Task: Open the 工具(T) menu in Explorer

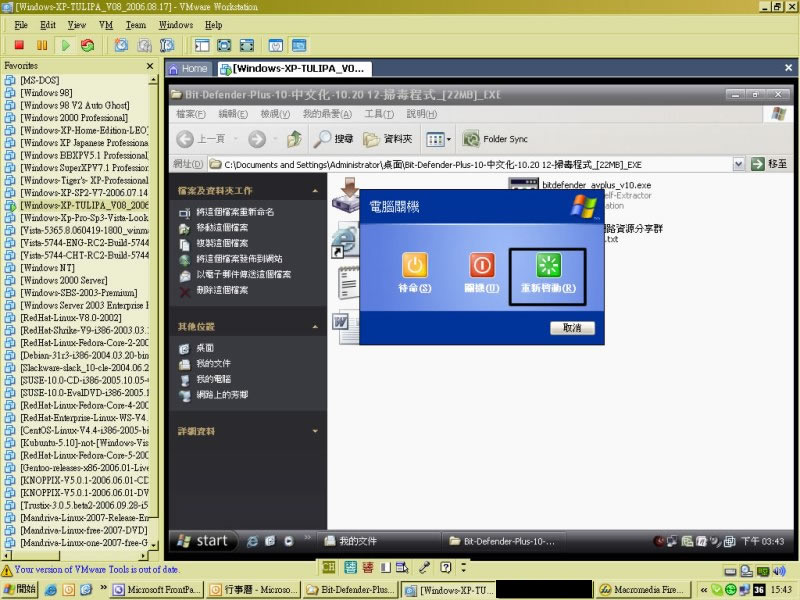Action: [x=379, y=114]
